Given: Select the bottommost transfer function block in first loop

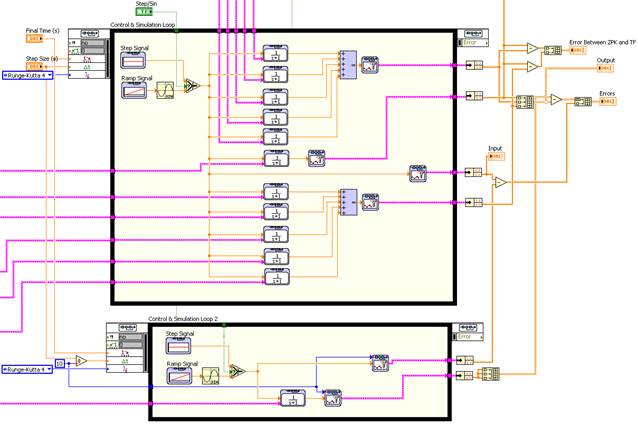Looking at the screenshot, I should pyautogui.click(x=277, y=277).
